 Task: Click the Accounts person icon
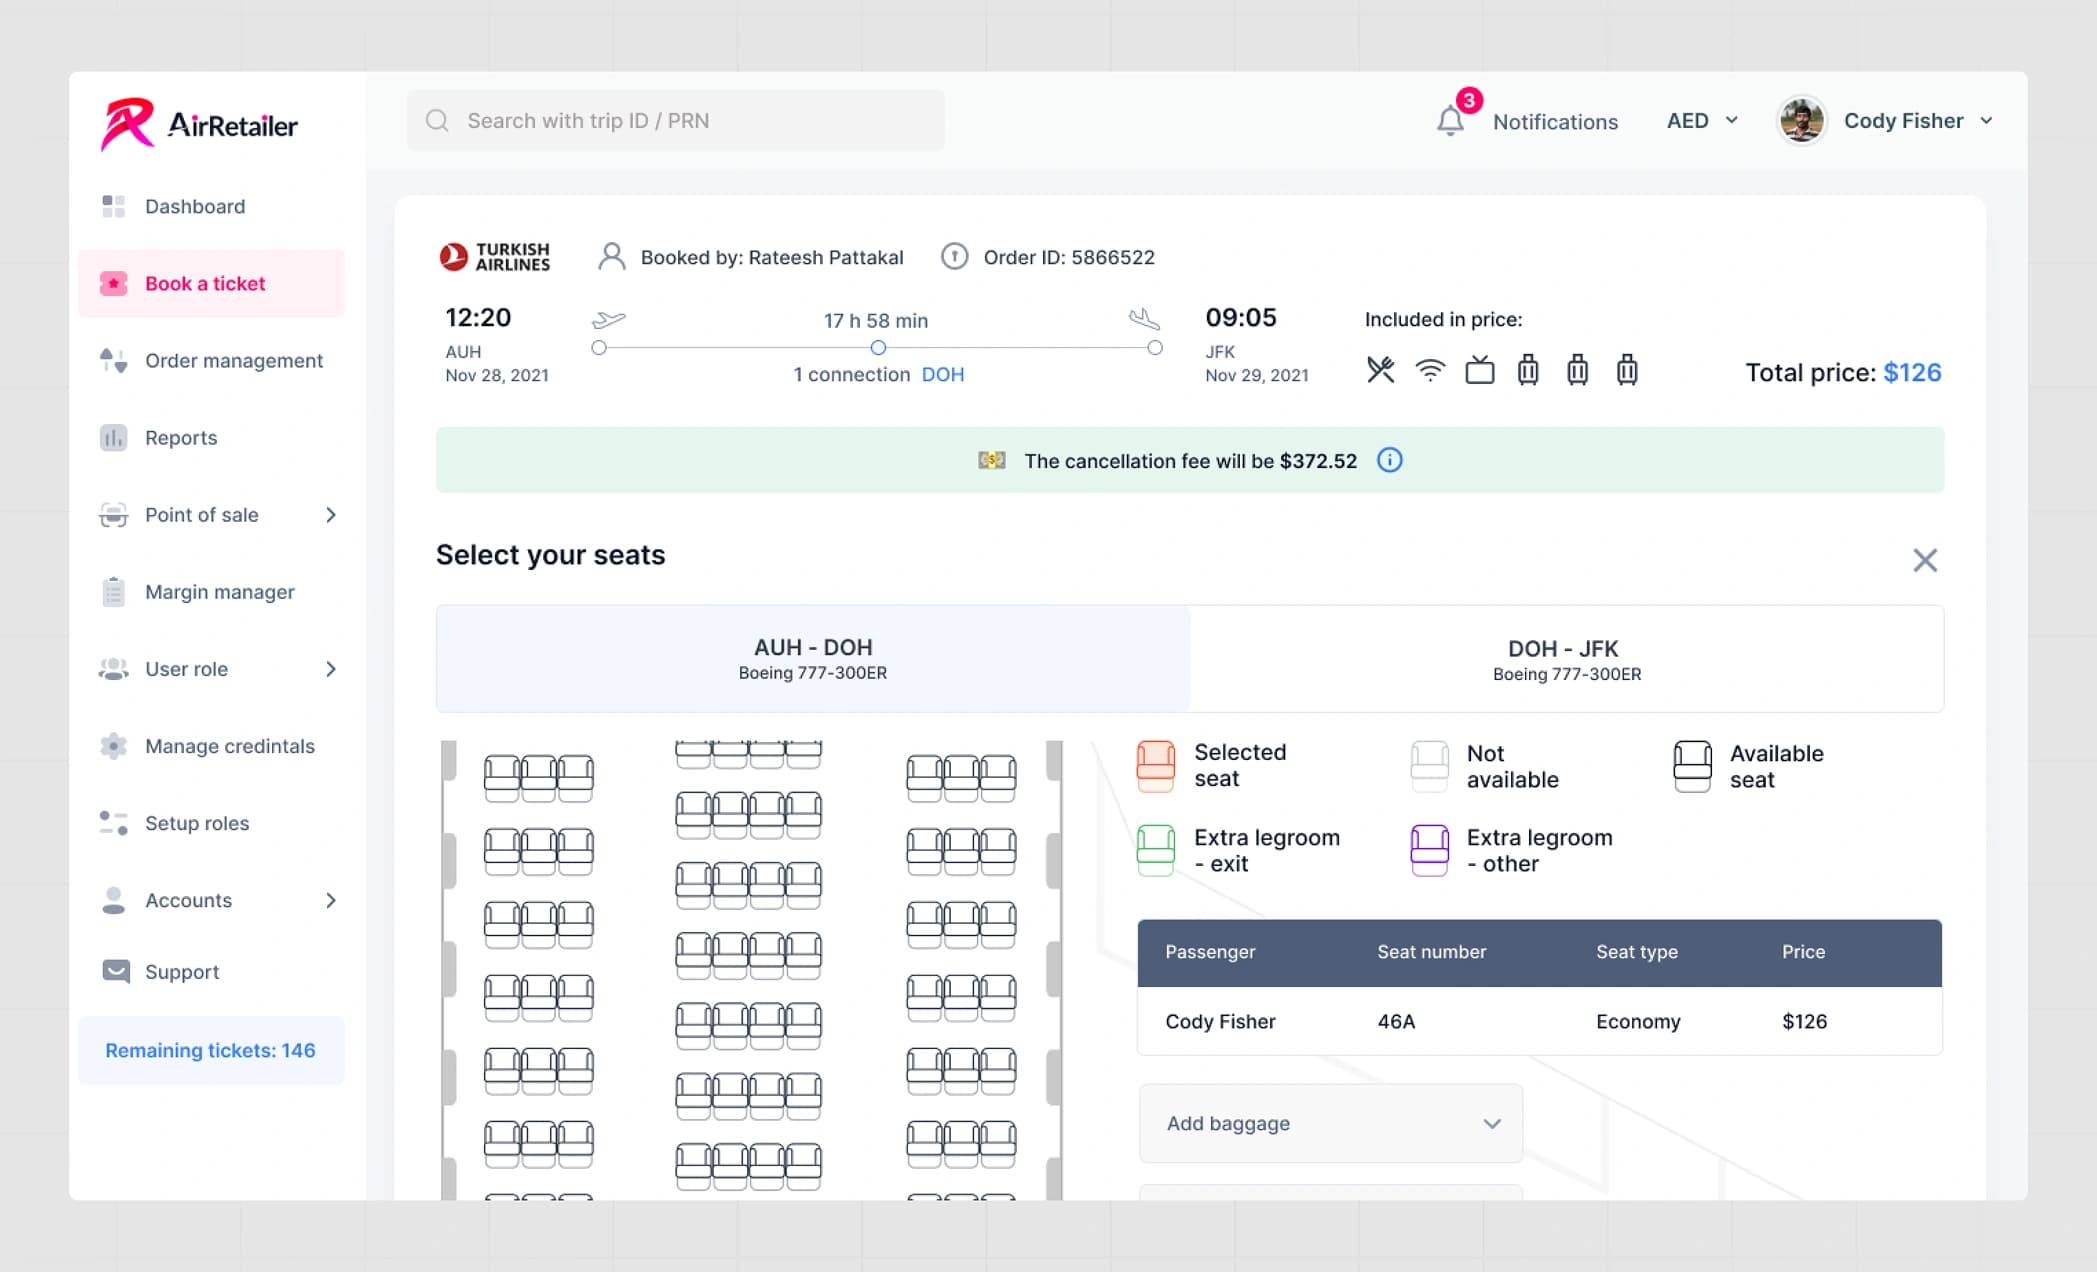click(x=114, y=900)
